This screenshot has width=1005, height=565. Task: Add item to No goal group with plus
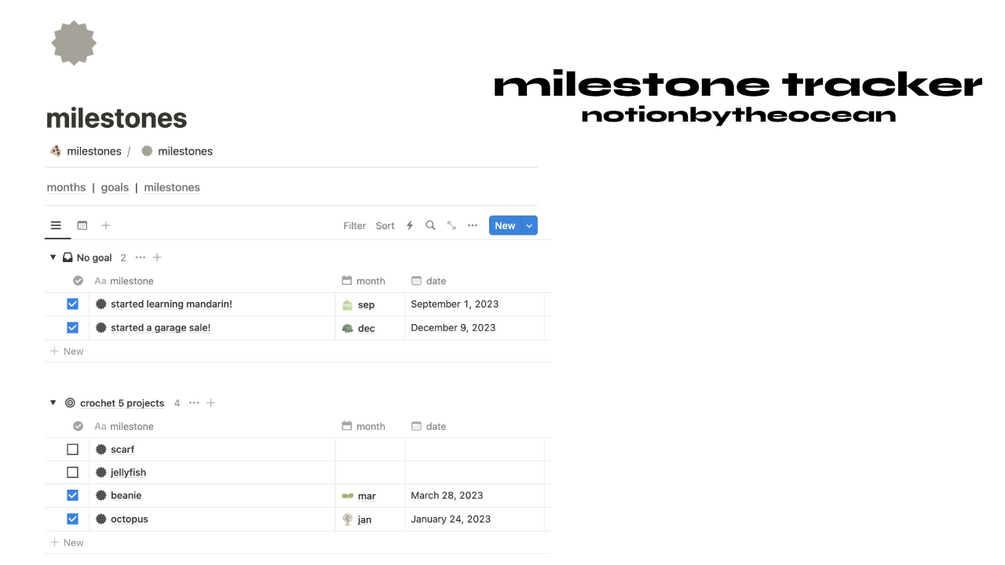157,258
